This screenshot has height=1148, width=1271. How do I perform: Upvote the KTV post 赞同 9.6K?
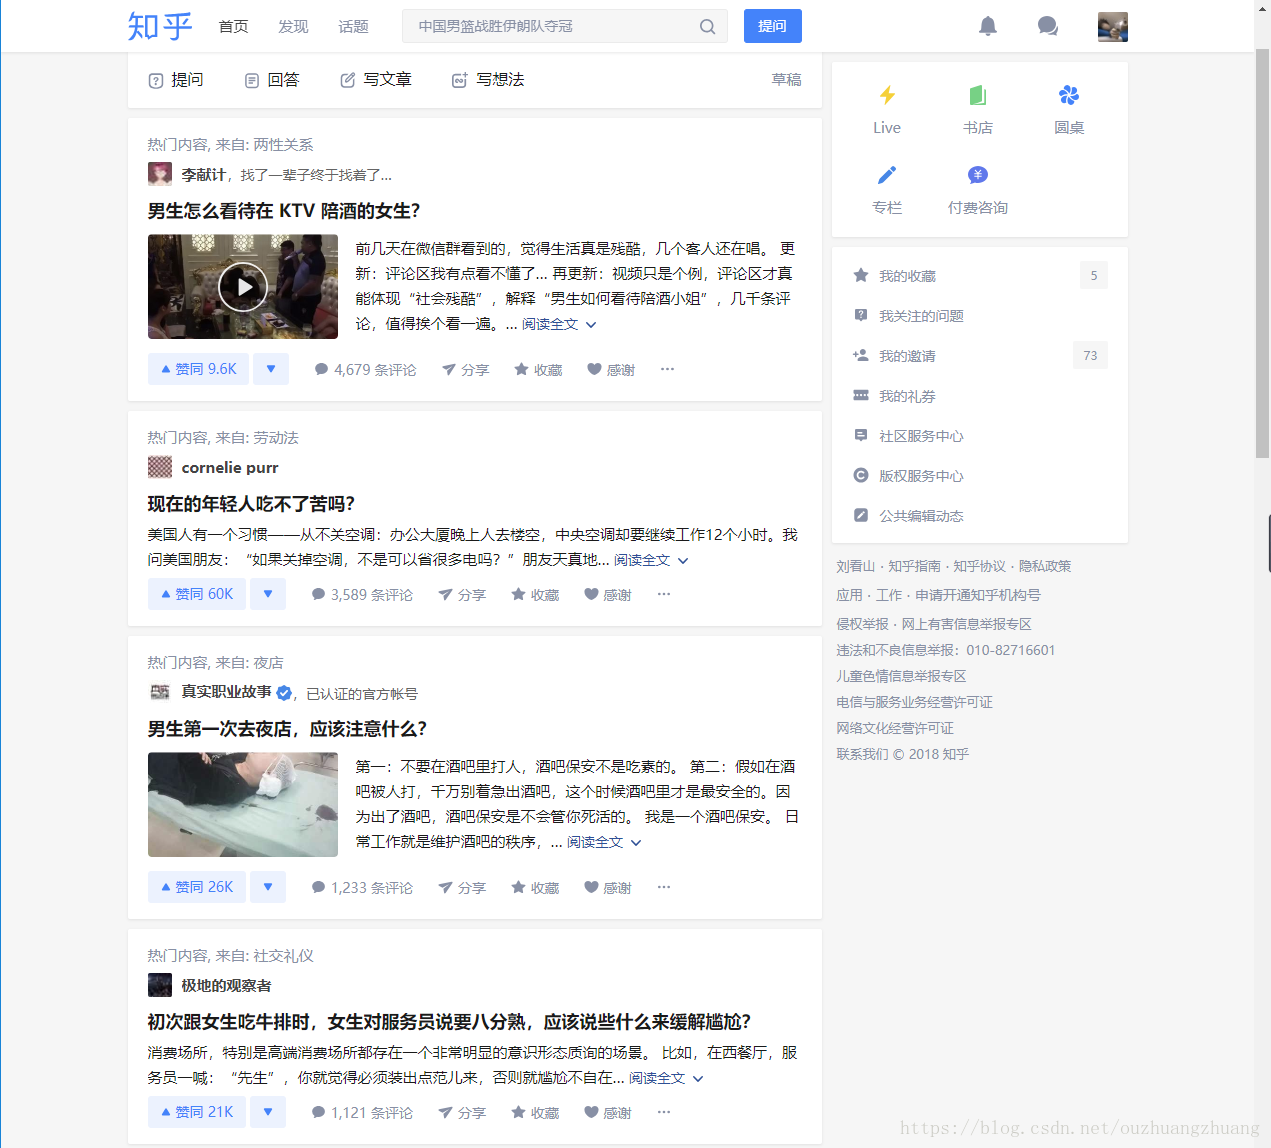click(x=198, y=369)
